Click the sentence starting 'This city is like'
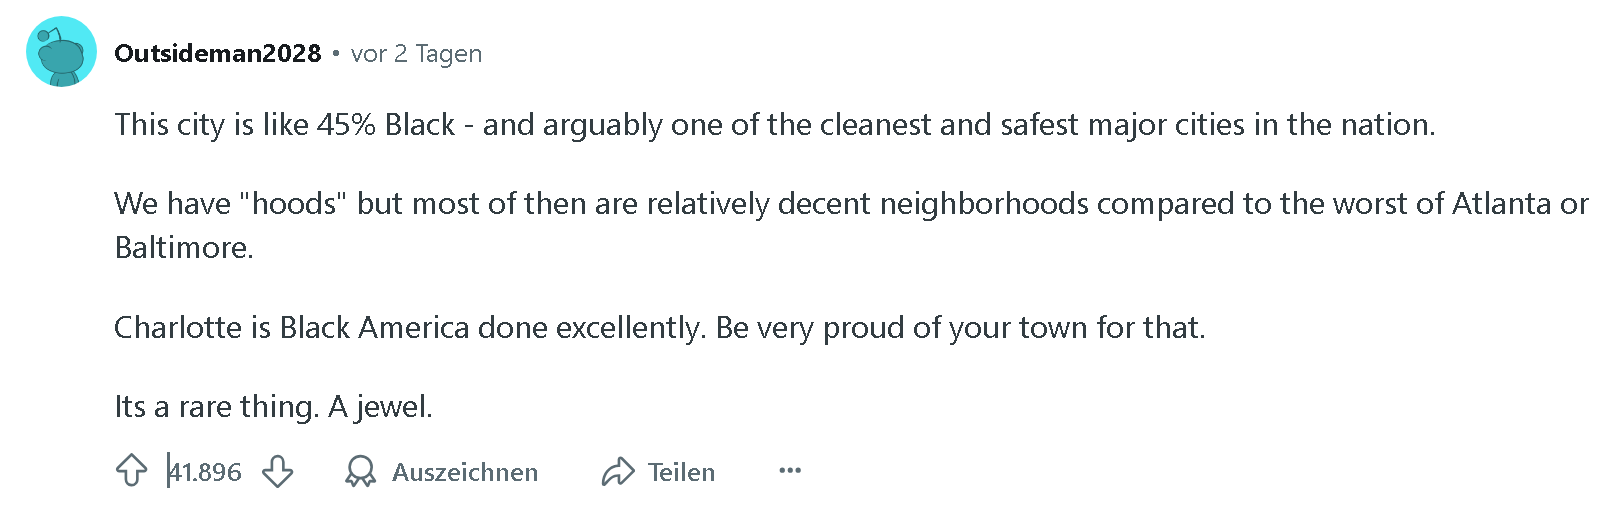 pyautogui.click(x=775, y=124)
